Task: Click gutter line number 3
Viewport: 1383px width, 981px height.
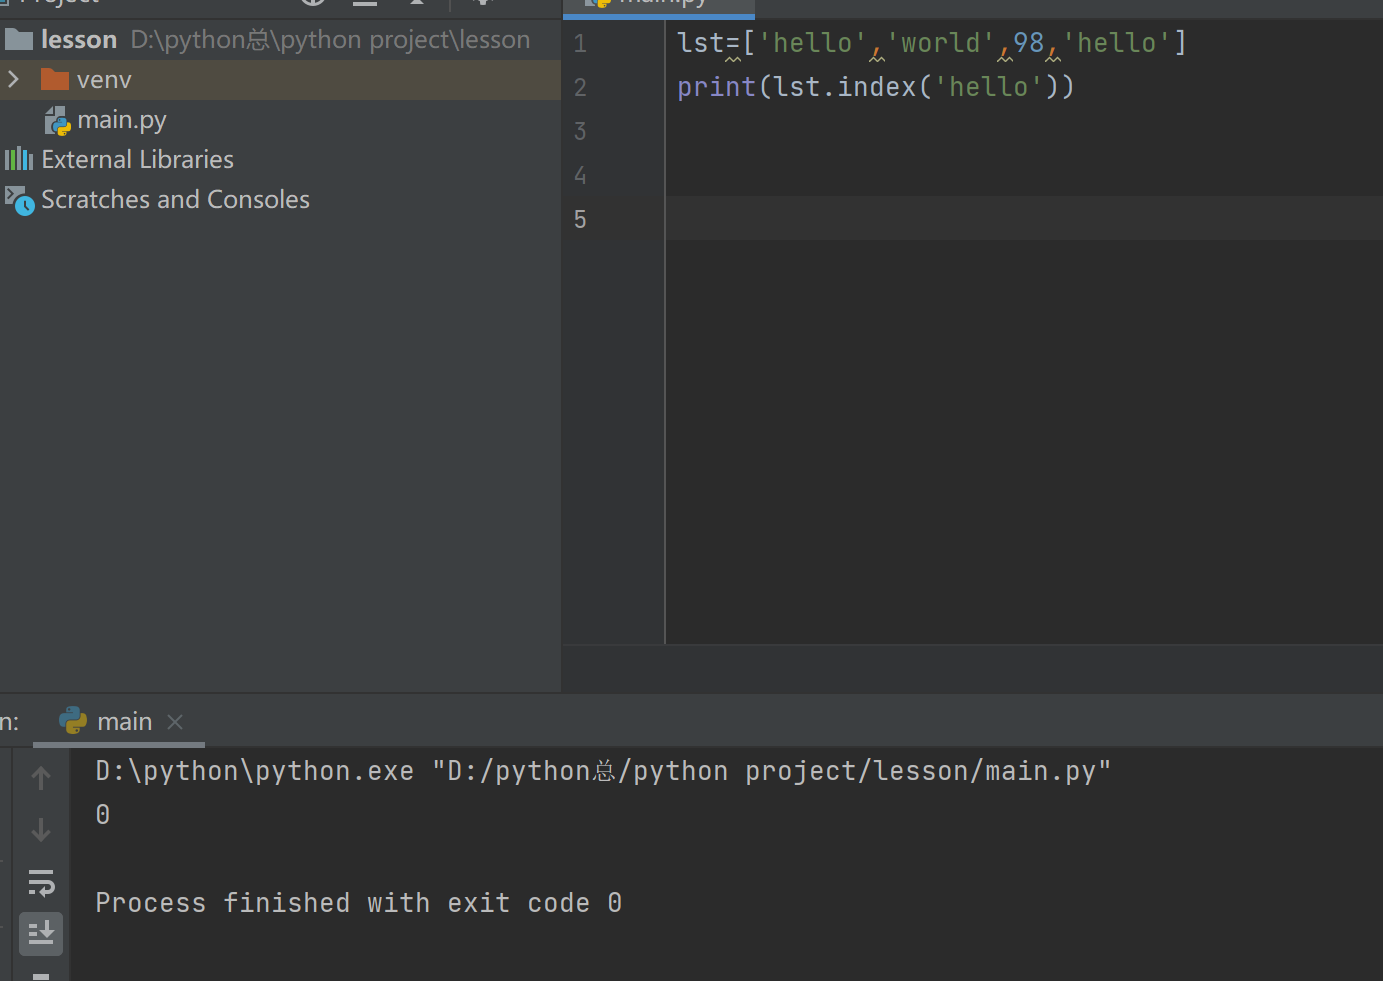Action: pyautogui.click(x=580, y=132)
